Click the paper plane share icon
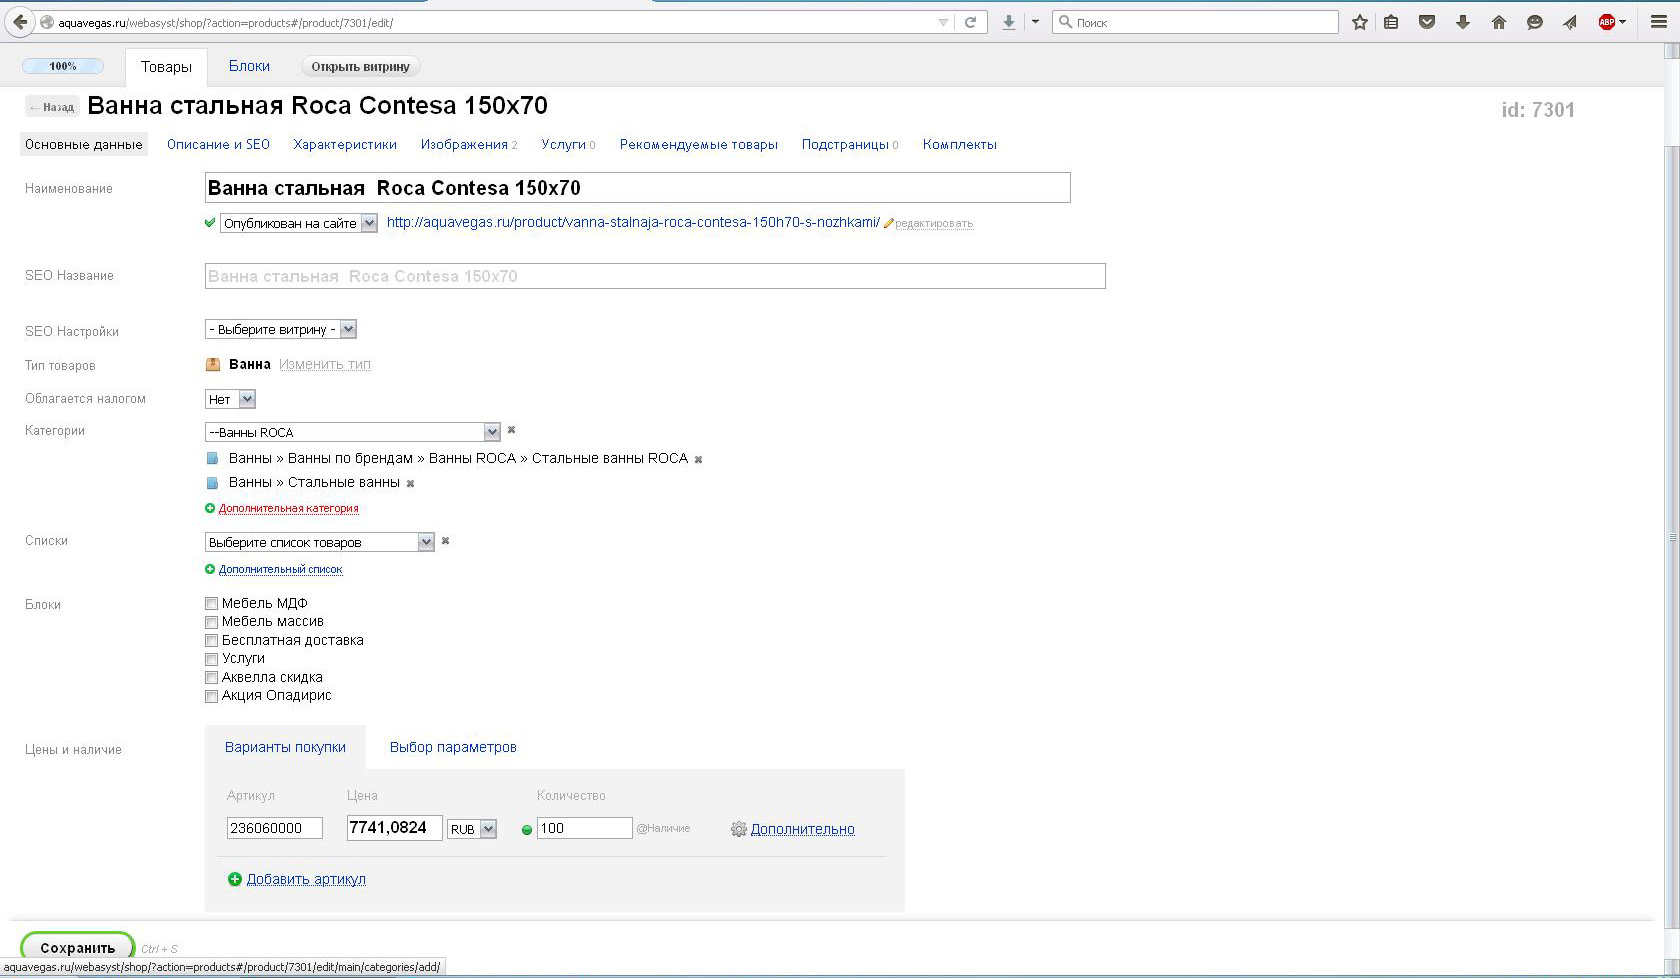This screenshot has height=978, width=1680. point(1570,22)
